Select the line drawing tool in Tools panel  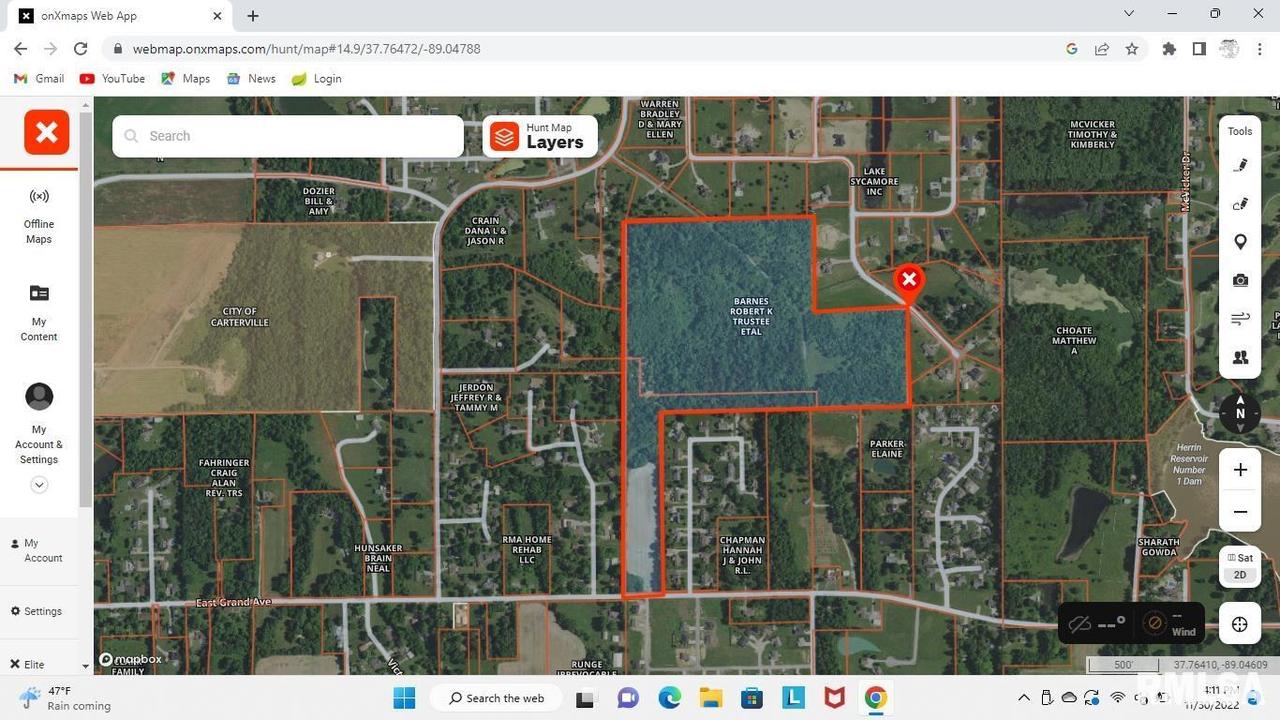[x=1240, y=204]
